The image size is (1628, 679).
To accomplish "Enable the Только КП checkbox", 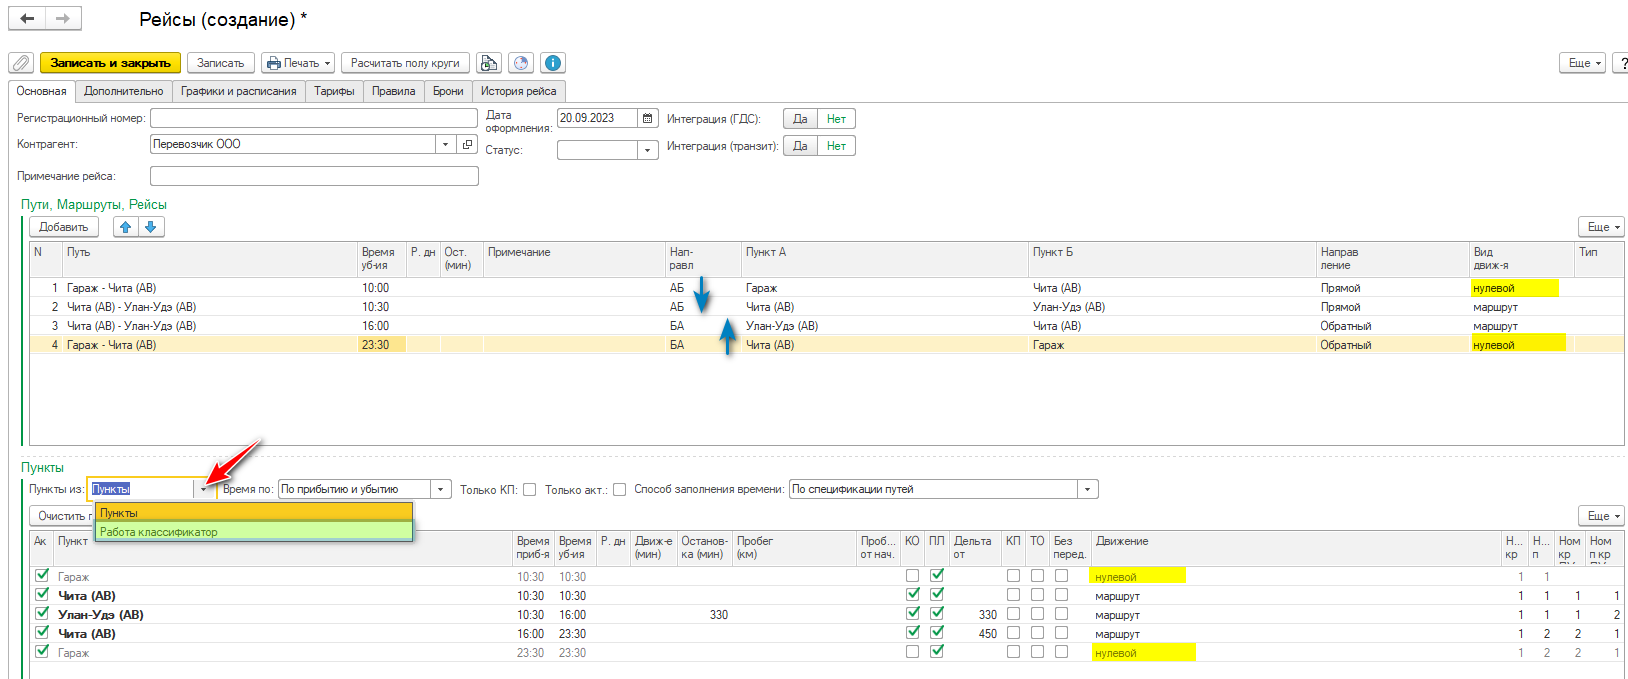I will click(530, 490).
